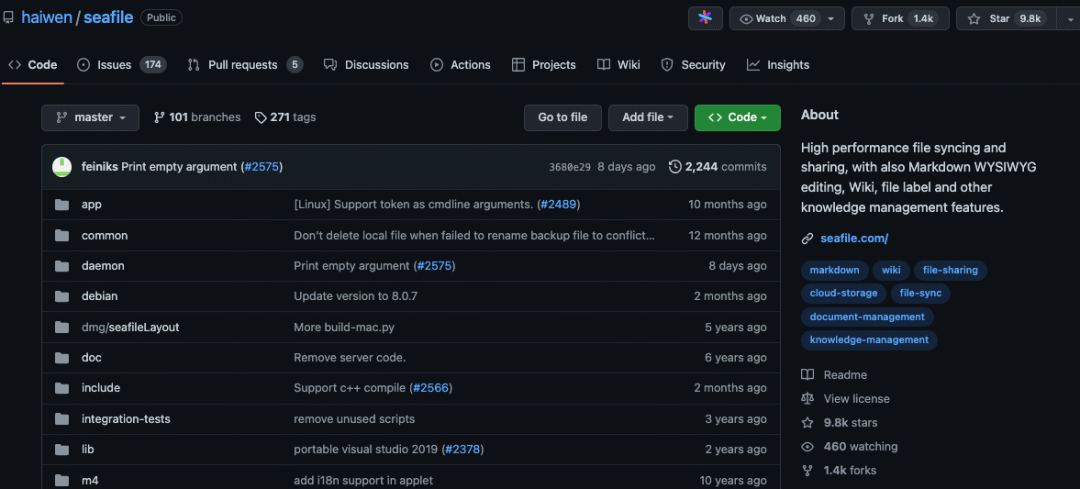This screenshot has width=1080, height=489.
Task: Open the debian folder icon
Action: [62, 296]
